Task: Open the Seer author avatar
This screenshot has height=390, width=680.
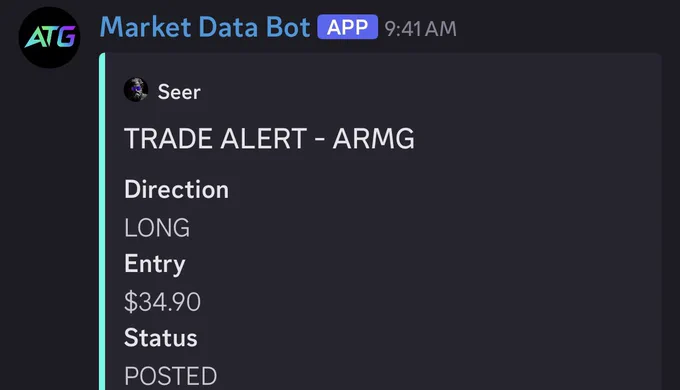Action: coord(136,90)
